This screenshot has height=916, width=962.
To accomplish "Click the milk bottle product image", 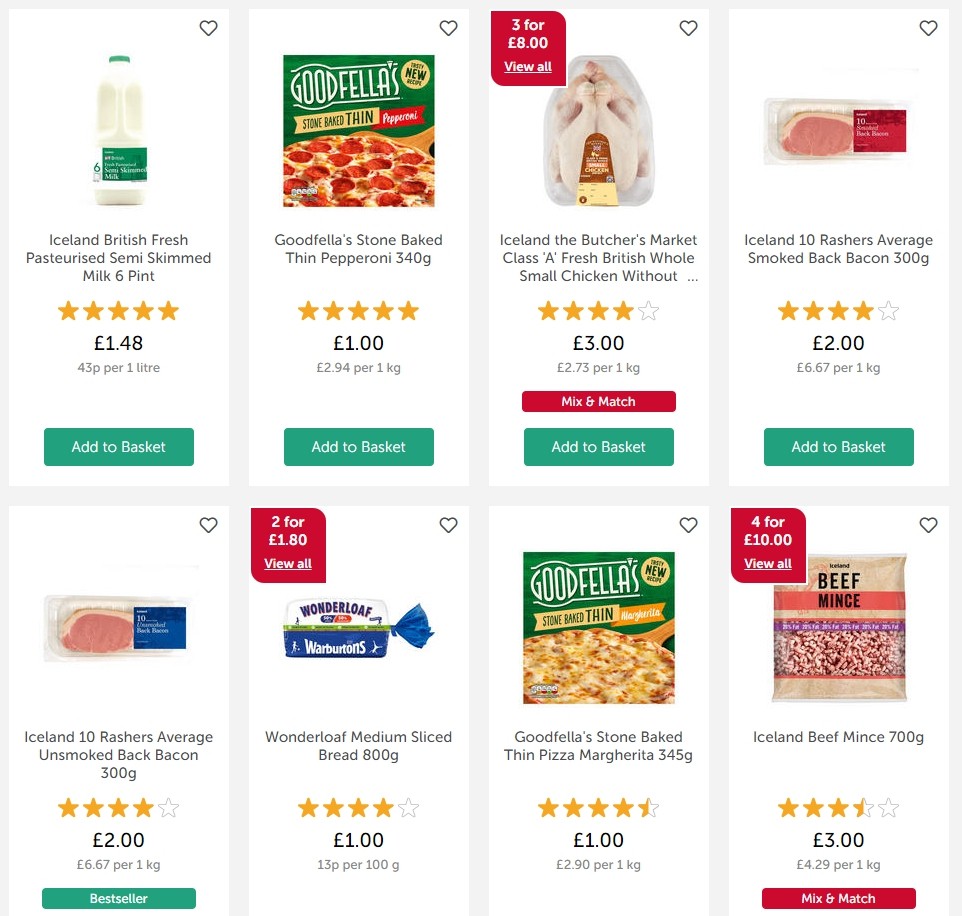I will click(118, 130).
